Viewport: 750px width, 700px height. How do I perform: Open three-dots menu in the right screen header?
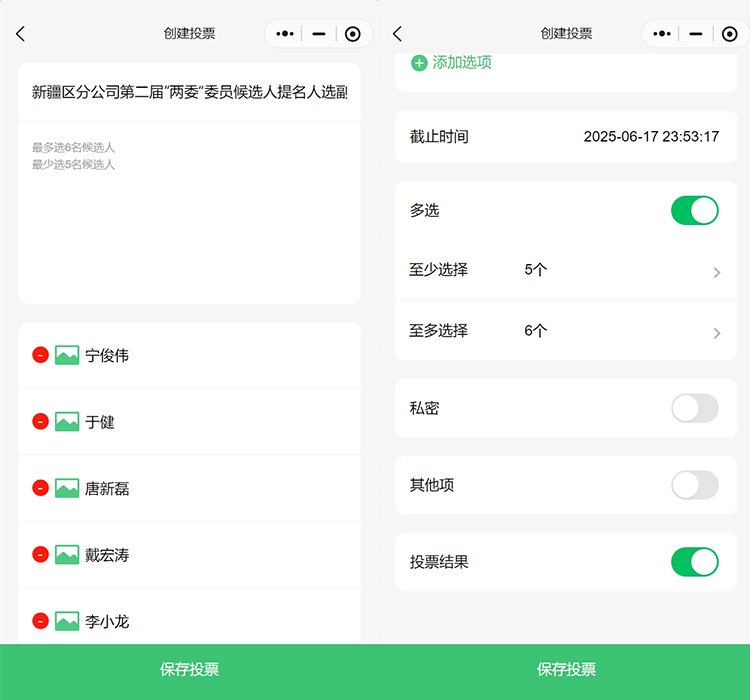661,34
